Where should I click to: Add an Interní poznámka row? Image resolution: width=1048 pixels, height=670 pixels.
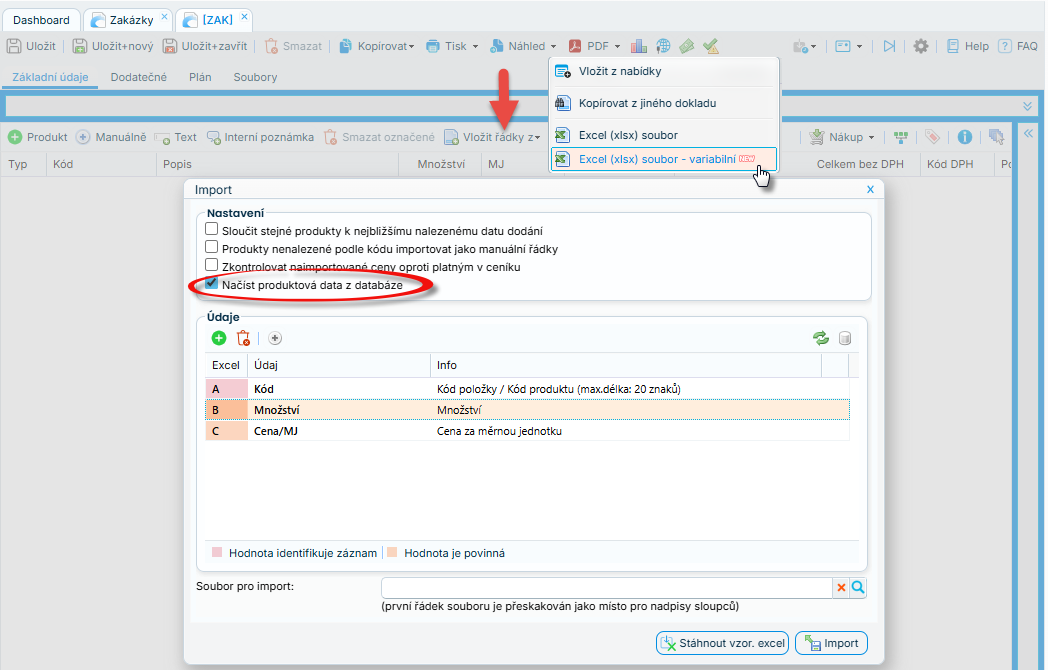tap(260, 137)
